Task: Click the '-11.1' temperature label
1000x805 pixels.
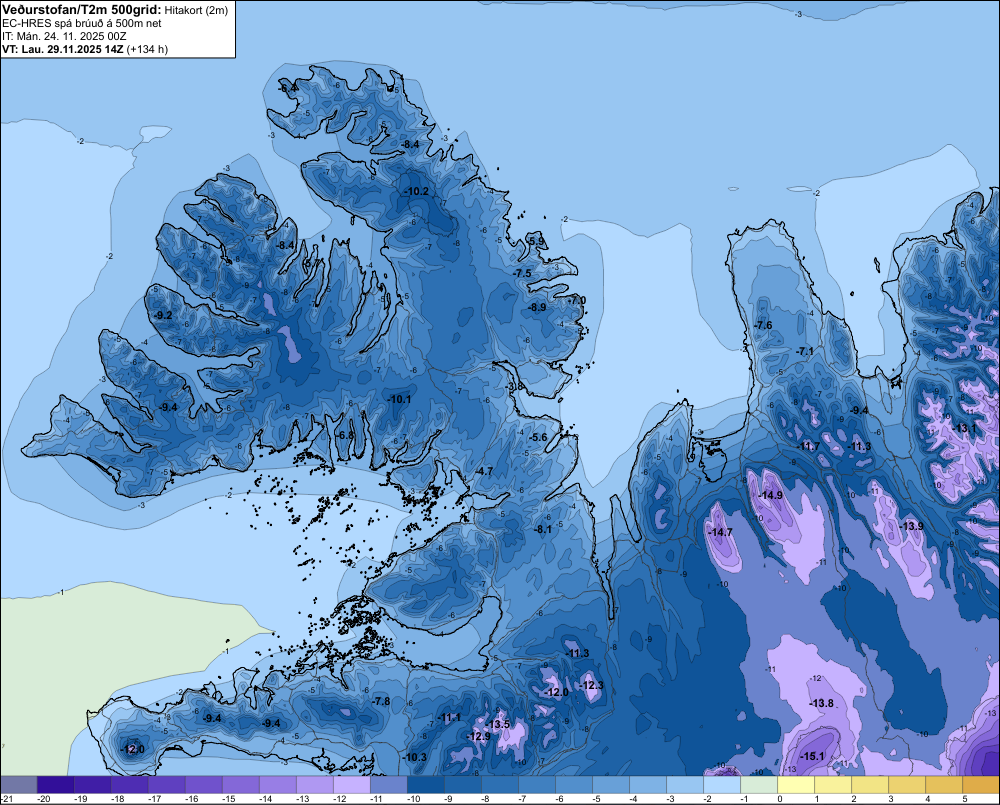Action: [449, 718]
